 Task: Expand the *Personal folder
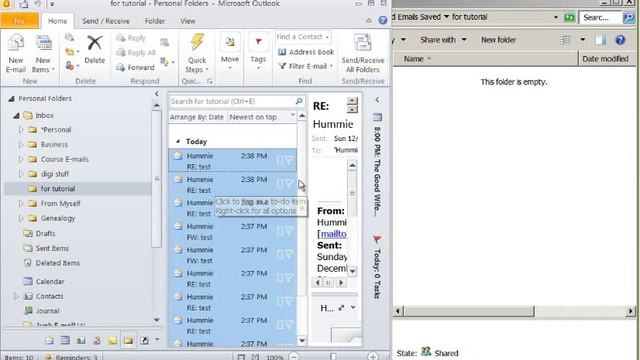(x=21, y=130)
